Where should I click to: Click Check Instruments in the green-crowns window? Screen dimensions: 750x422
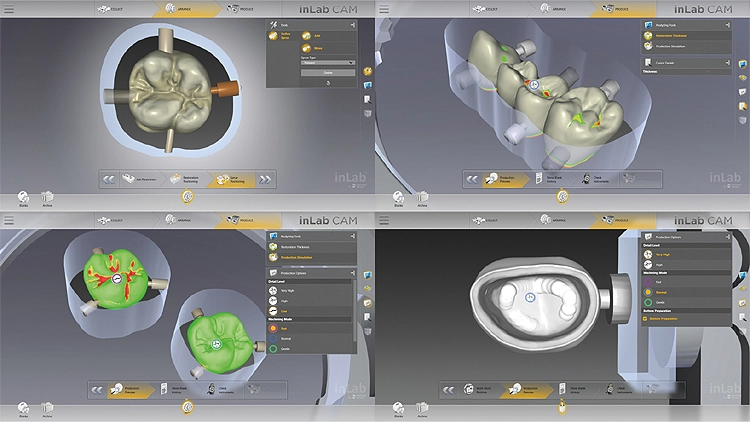pos(220,390)
